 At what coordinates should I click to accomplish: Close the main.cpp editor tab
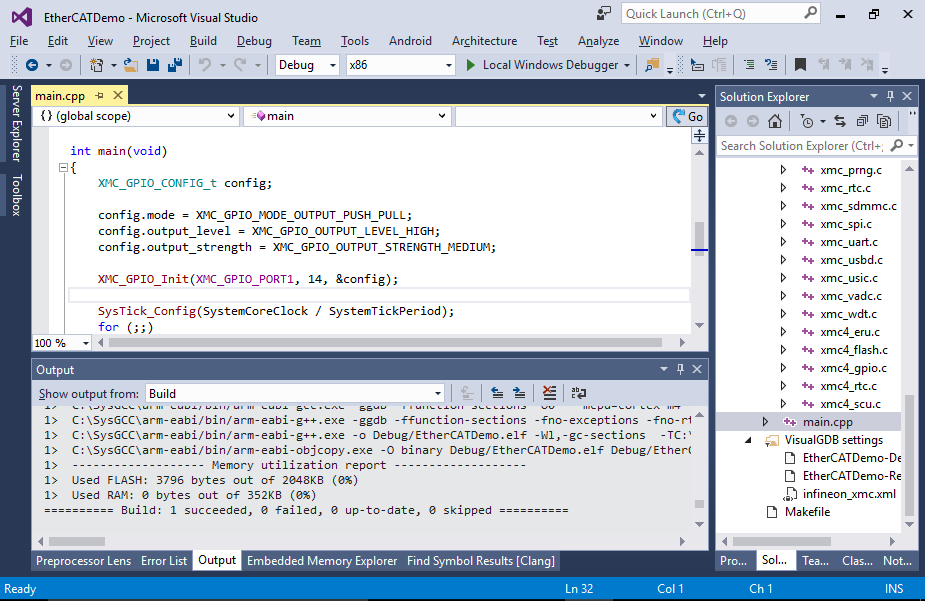tap(118, 95)
